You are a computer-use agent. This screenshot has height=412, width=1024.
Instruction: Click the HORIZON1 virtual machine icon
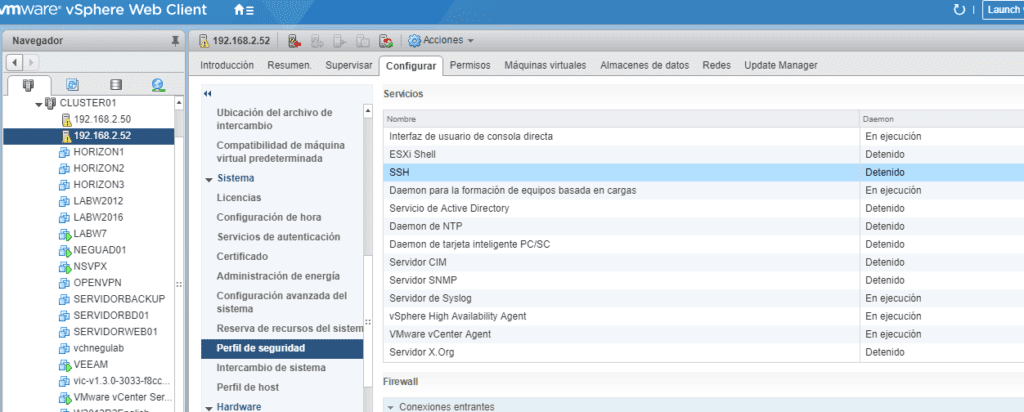click(65, 152)
